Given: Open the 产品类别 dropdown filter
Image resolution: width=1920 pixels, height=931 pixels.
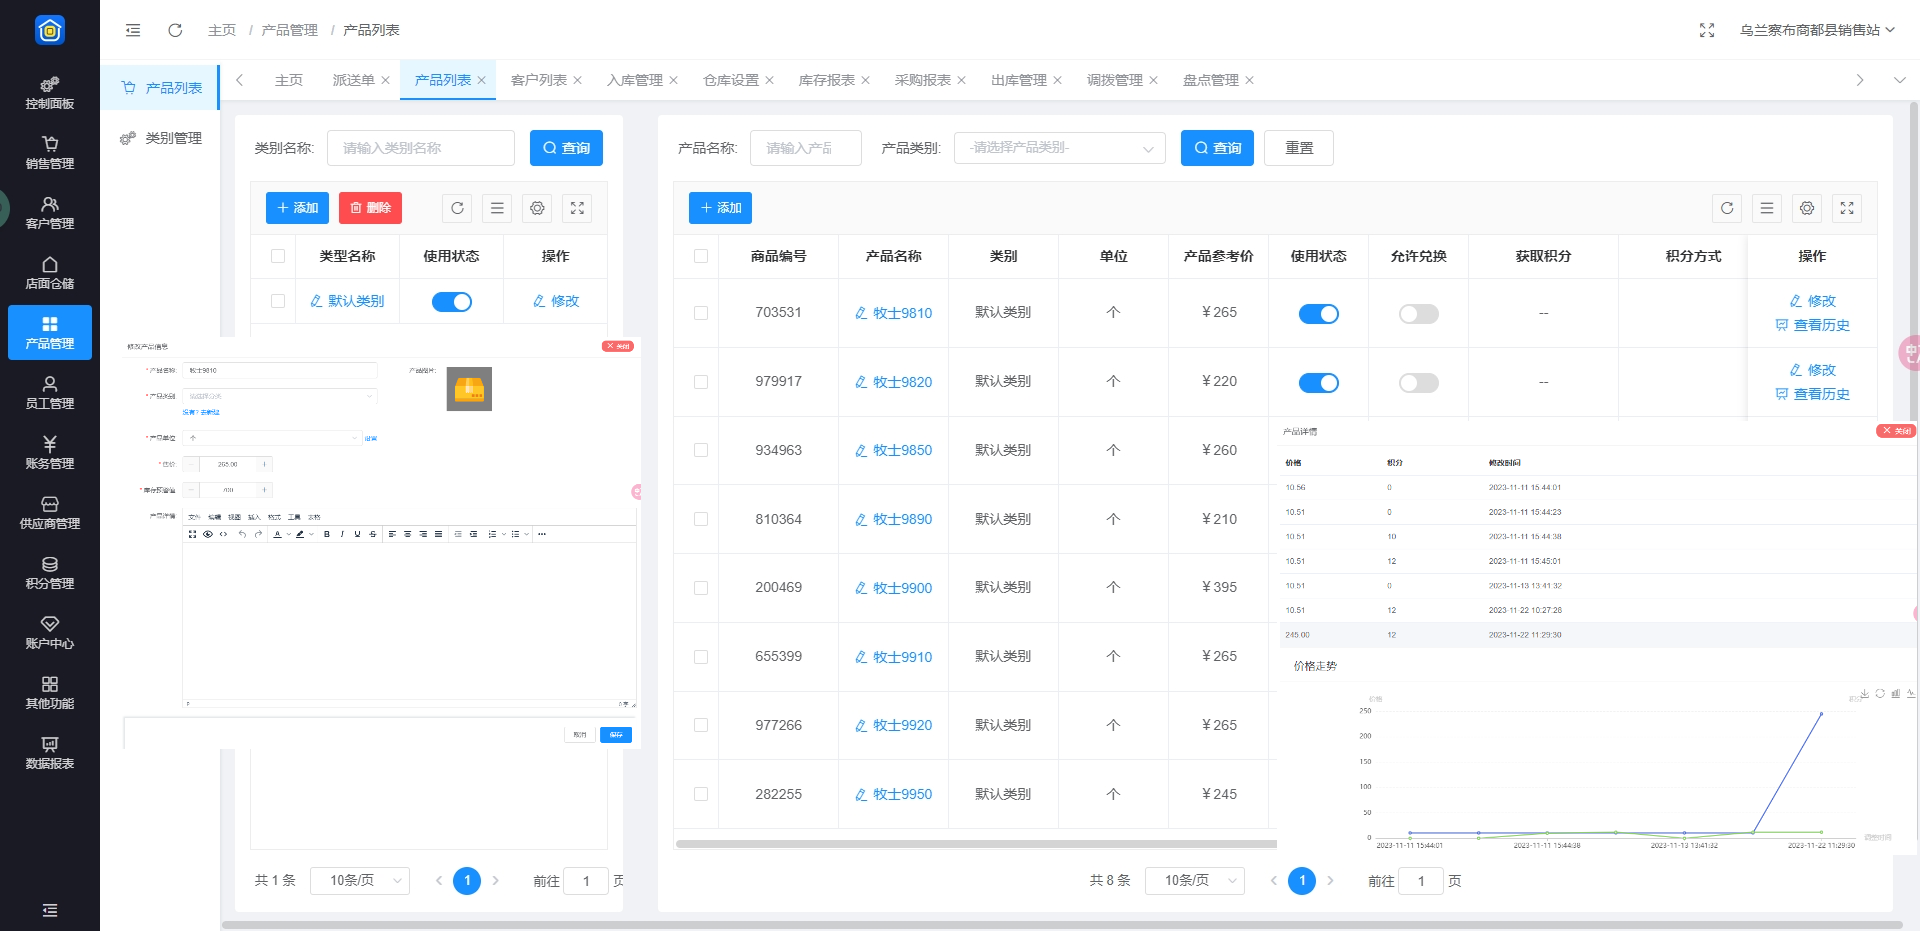Looking at the screenshot, I should click(1059, 148).
